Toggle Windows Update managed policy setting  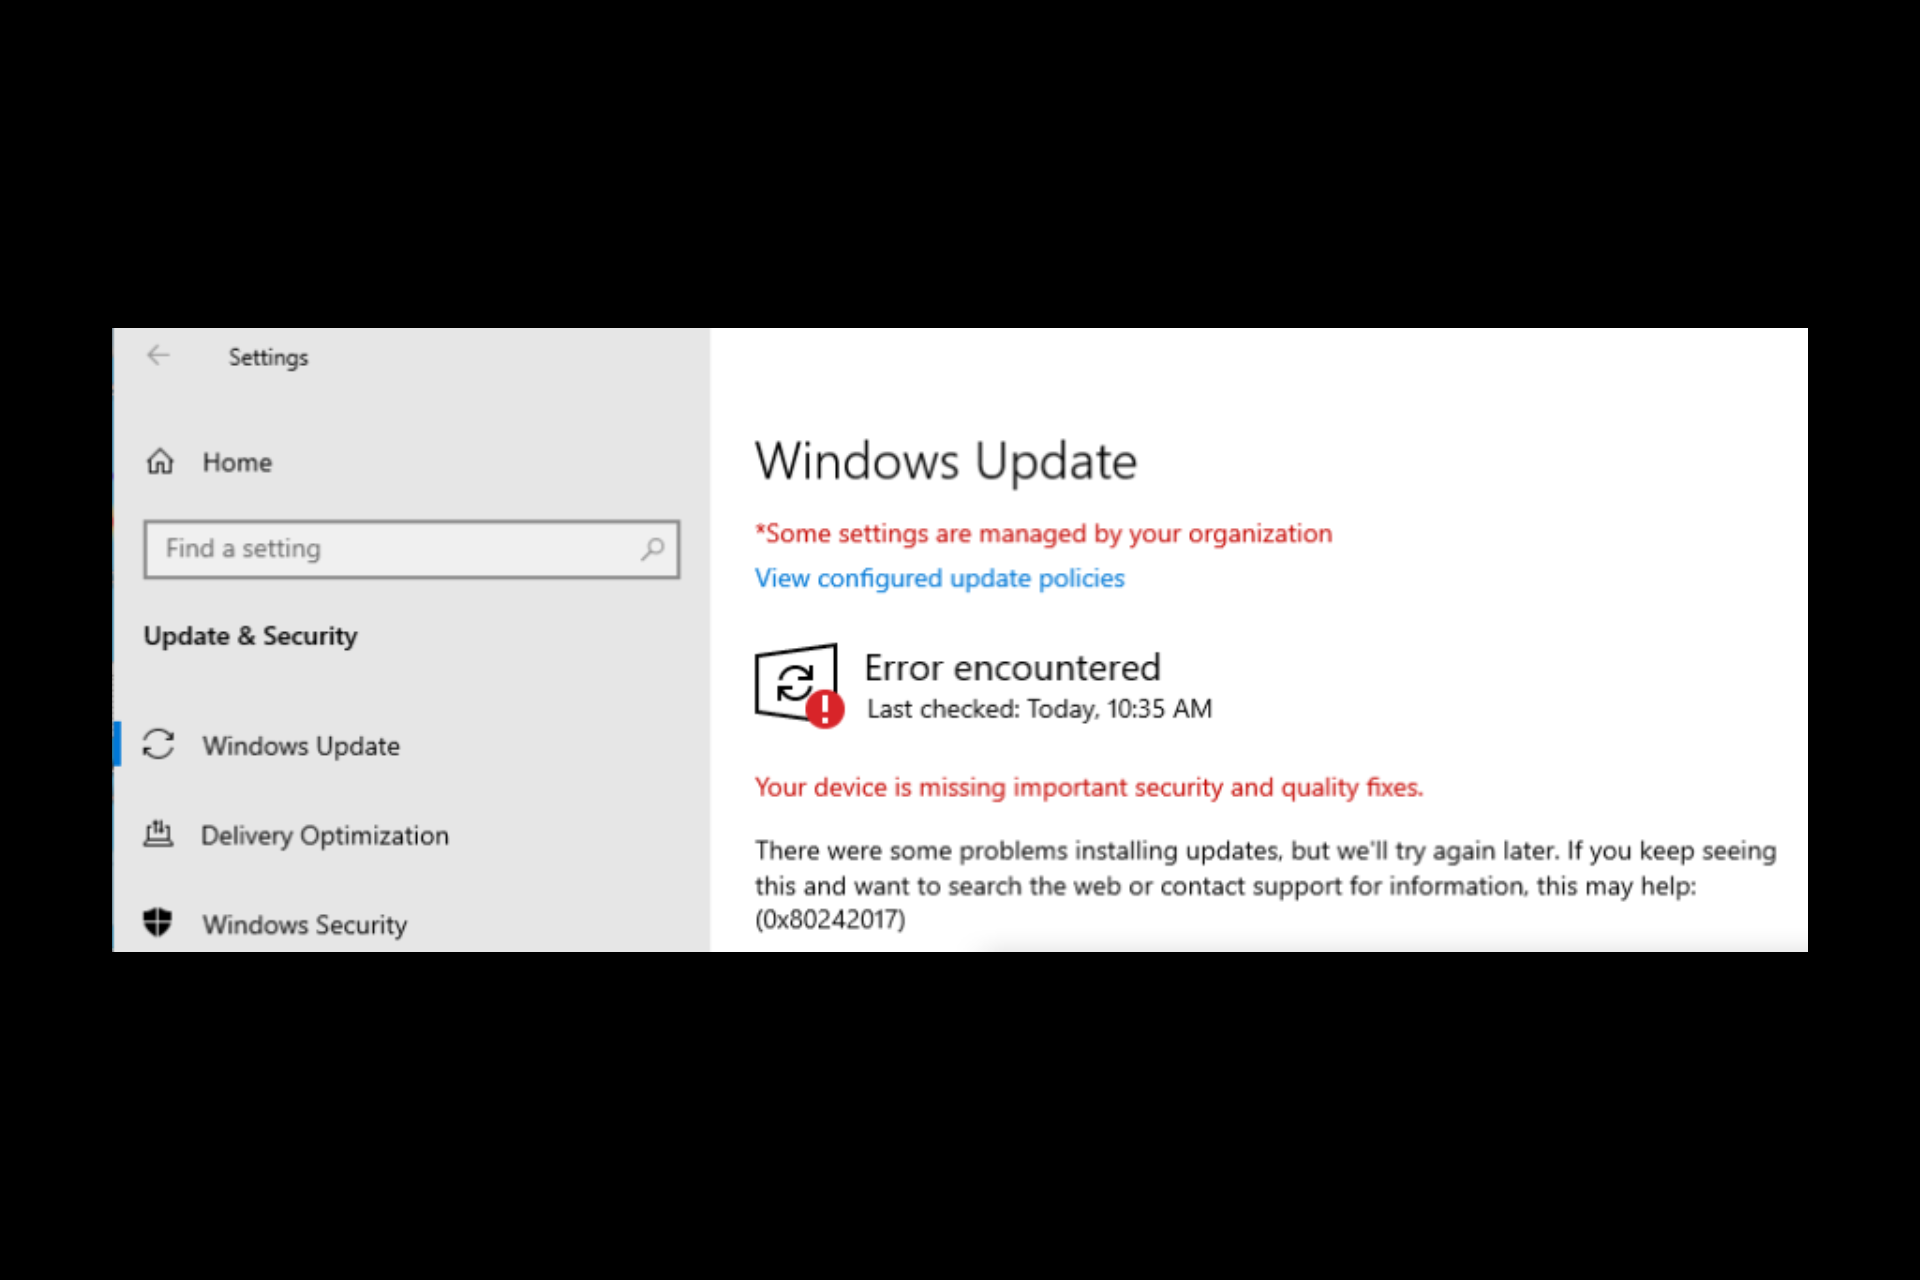pyautogui.click(x=941, y=579)
